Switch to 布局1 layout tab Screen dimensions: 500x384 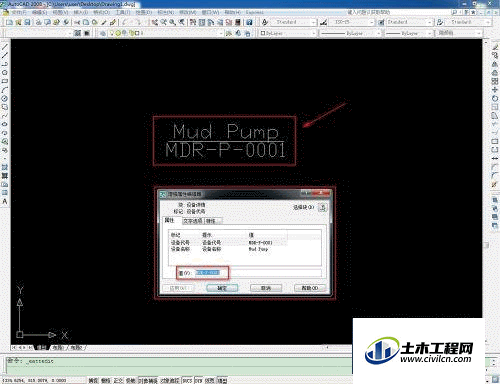pyautogui.click(x=58, y=348)
